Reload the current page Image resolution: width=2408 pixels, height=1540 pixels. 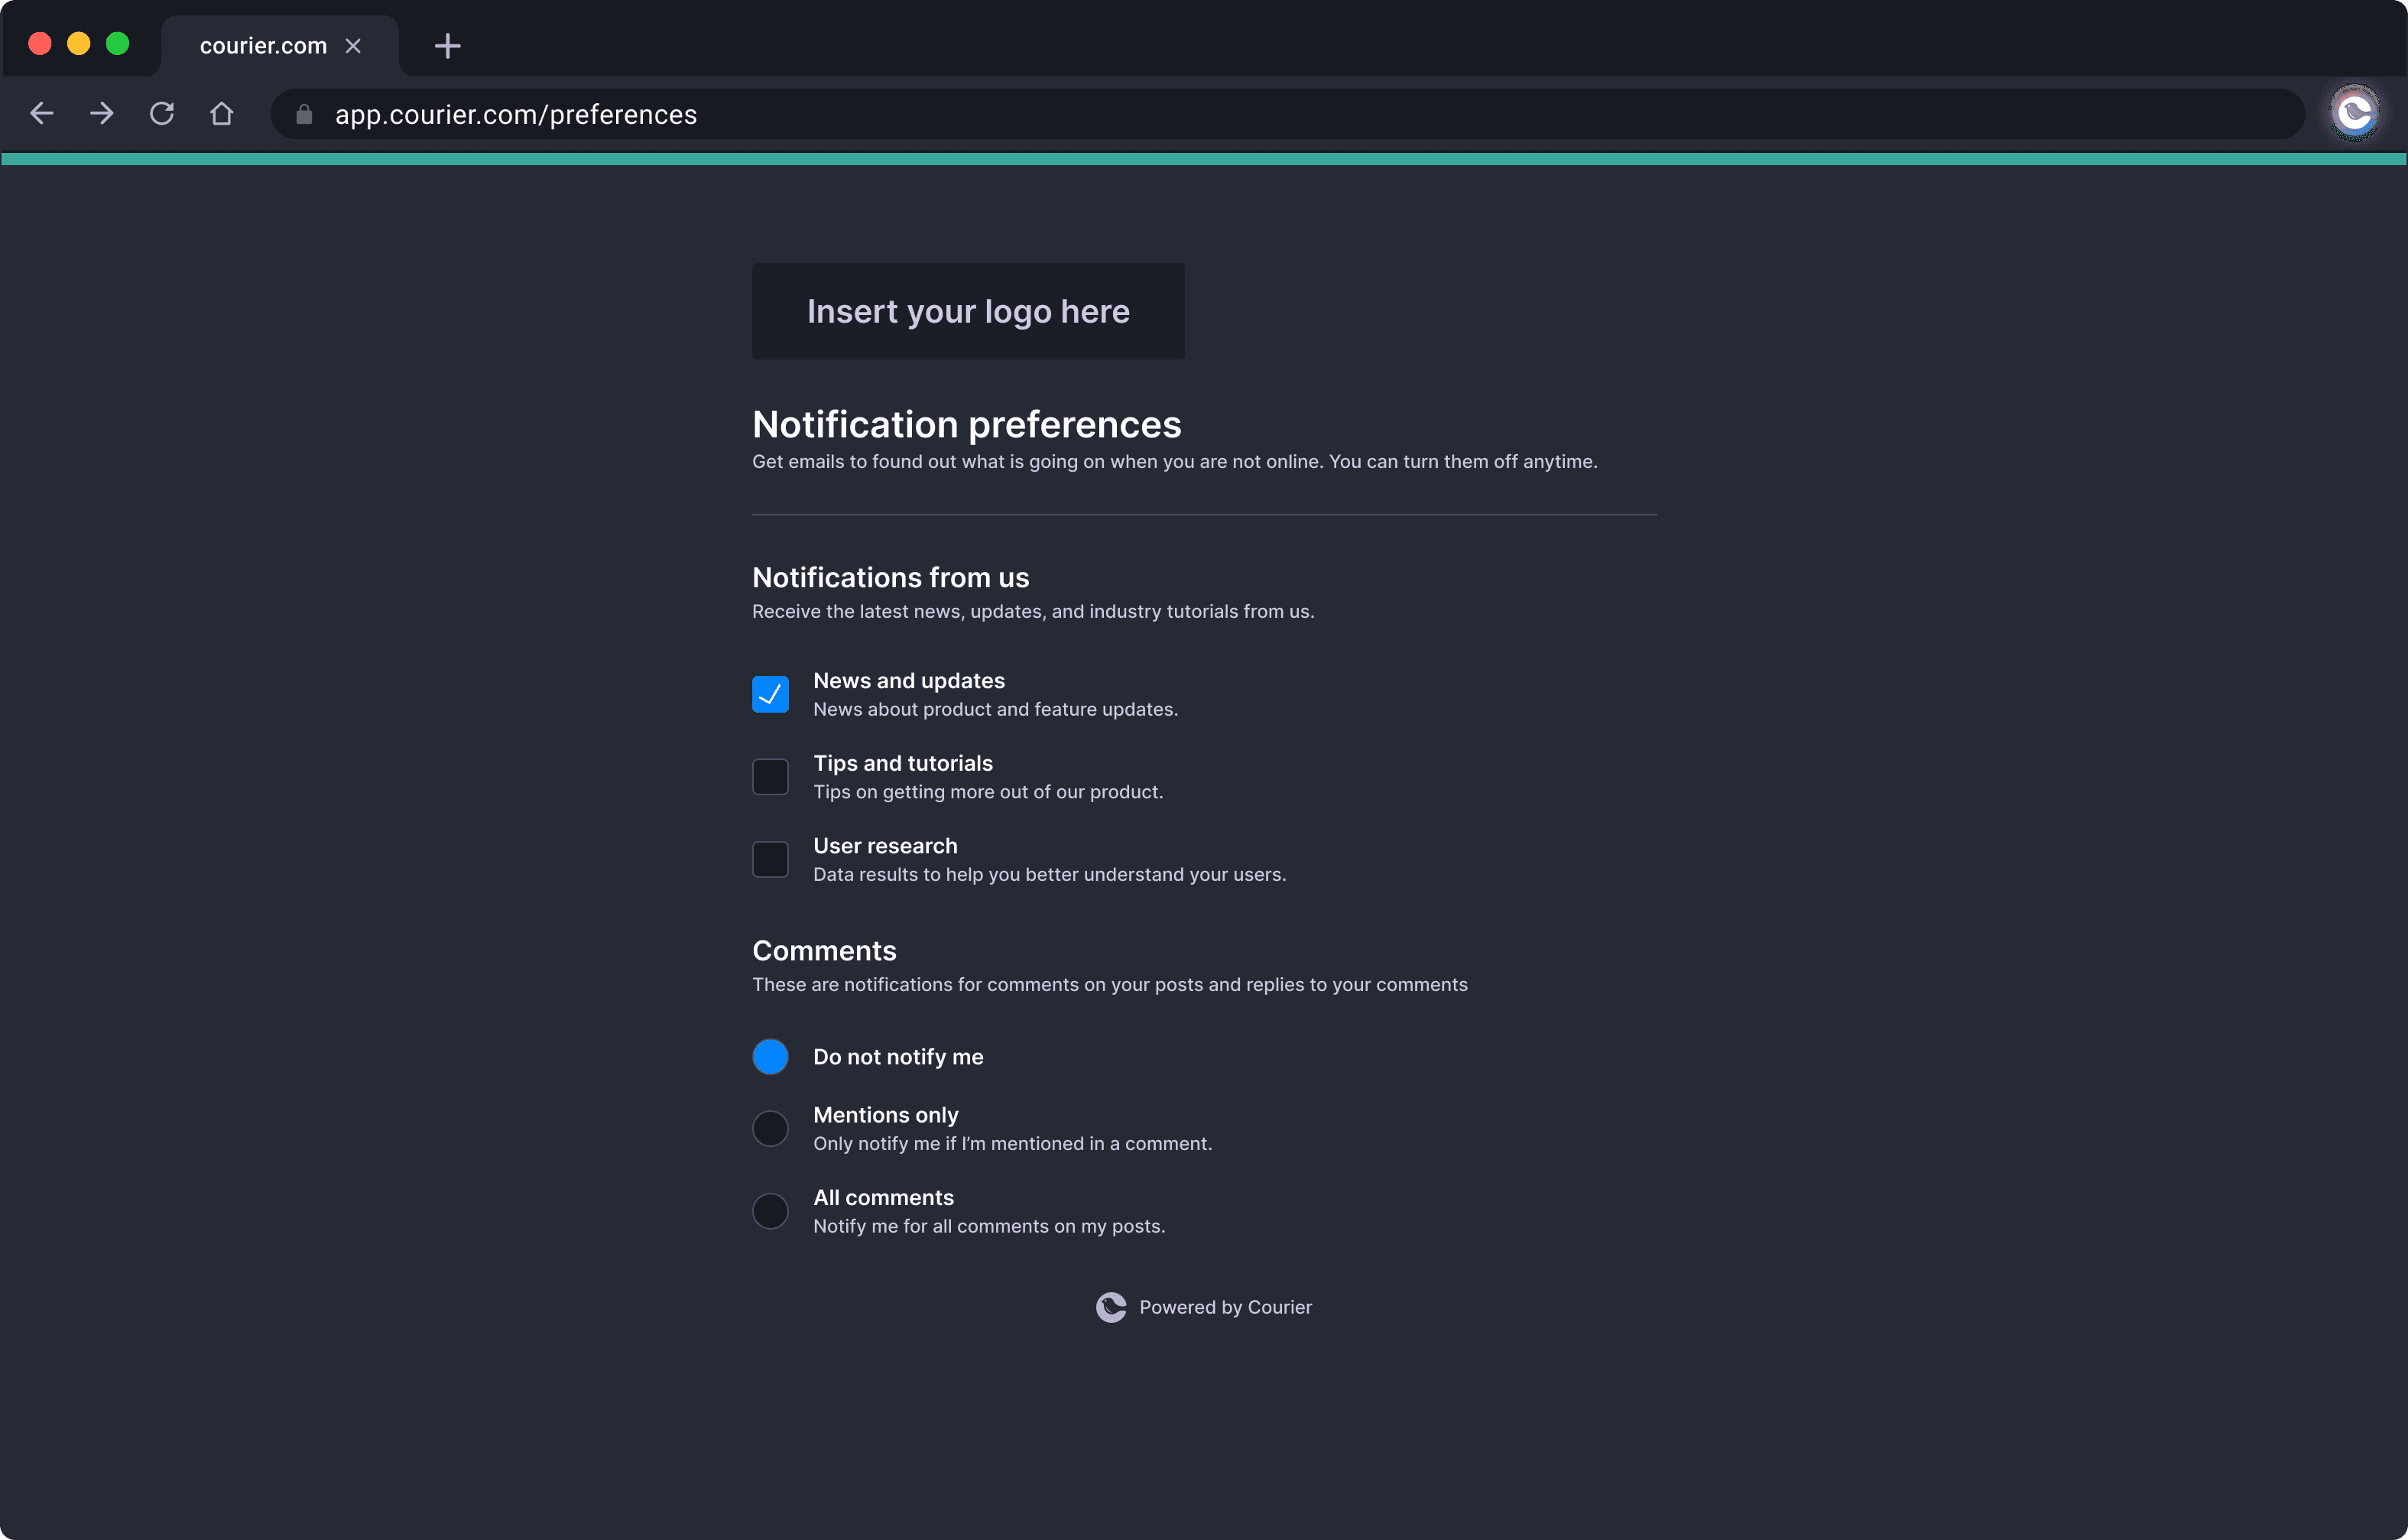point(161,113)
